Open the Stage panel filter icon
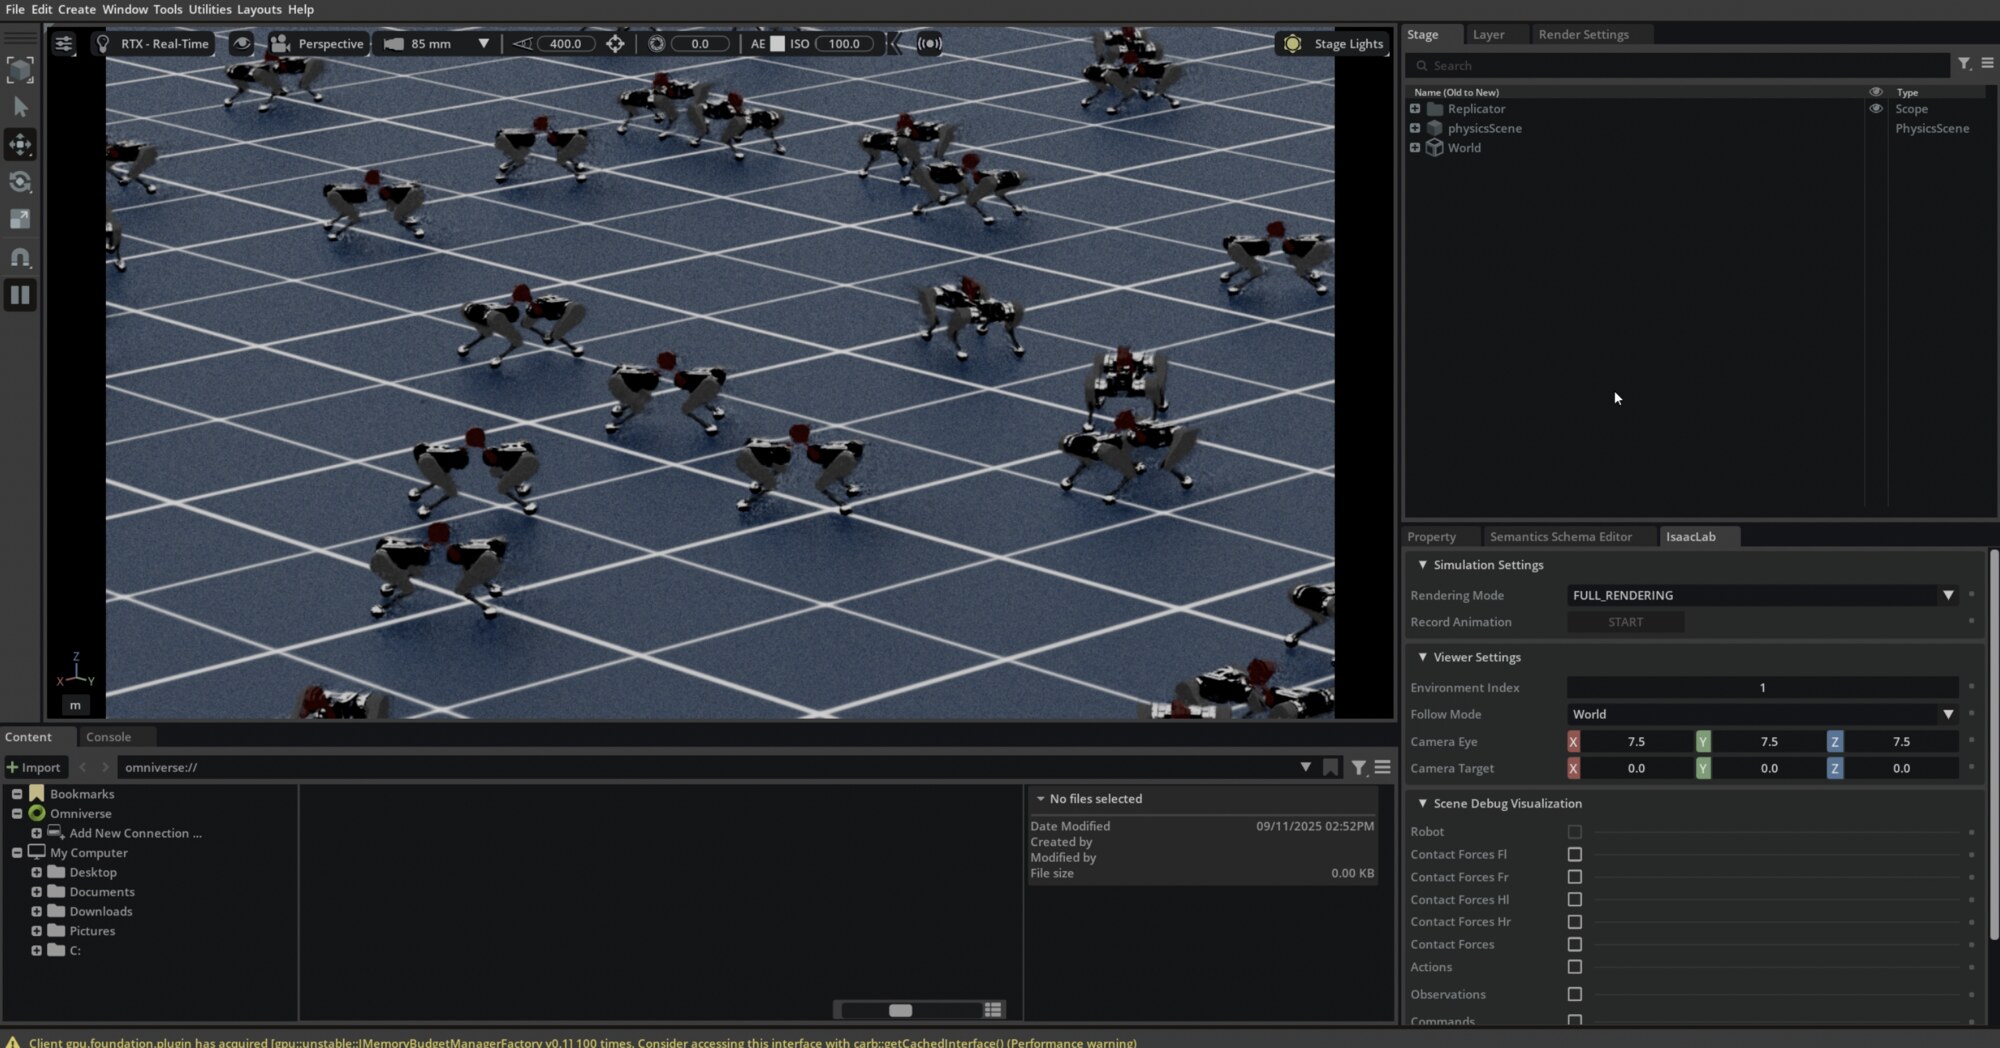 tap(1965, 64)
